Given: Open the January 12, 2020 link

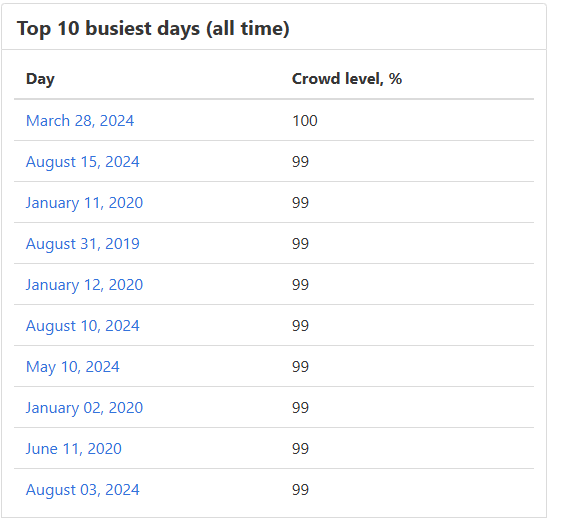Looking at the screenshot, I should tap(84, 285).
